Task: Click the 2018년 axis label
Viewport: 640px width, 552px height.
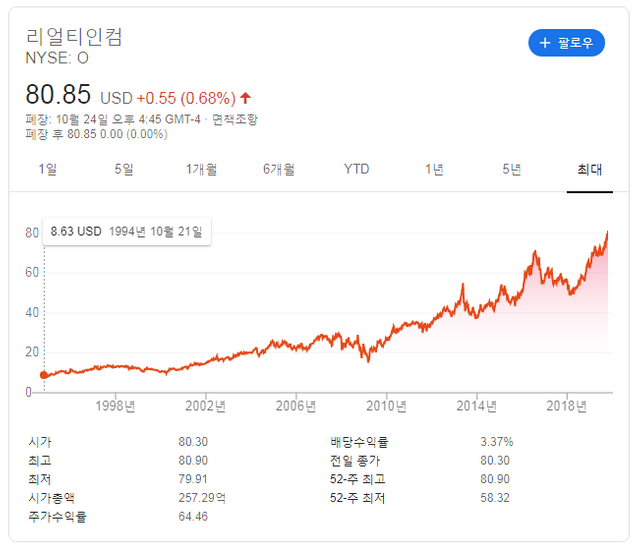Action: pyautogui.click(x=567, y=406)
